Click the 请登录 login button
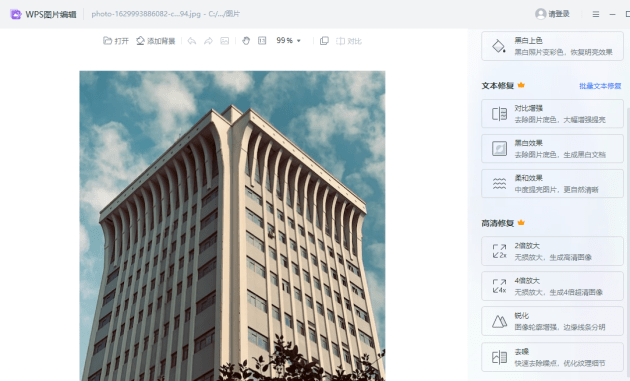Image resolution: width=630 pixels, height=381 pixels. [552, 14]
